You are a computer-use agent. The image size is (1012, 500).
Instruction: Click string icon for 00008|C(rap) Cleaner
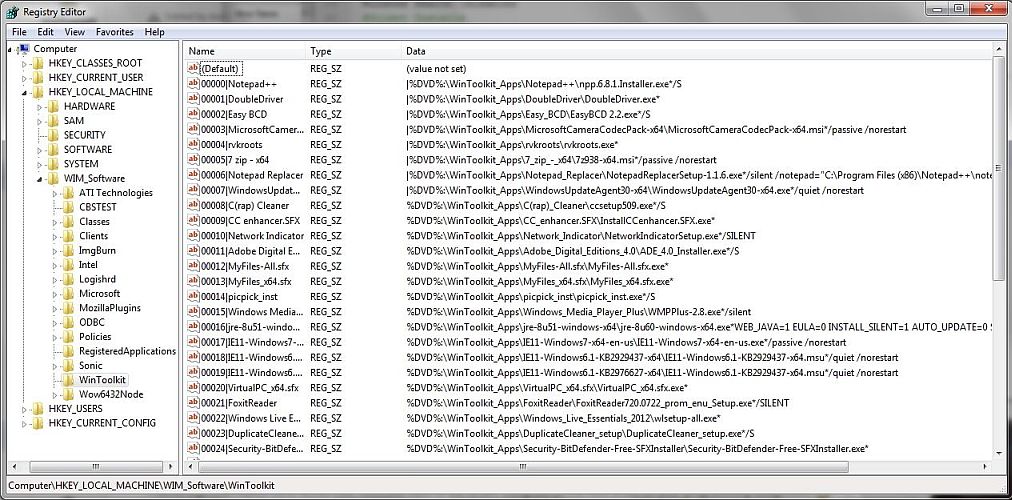point(193,205)
